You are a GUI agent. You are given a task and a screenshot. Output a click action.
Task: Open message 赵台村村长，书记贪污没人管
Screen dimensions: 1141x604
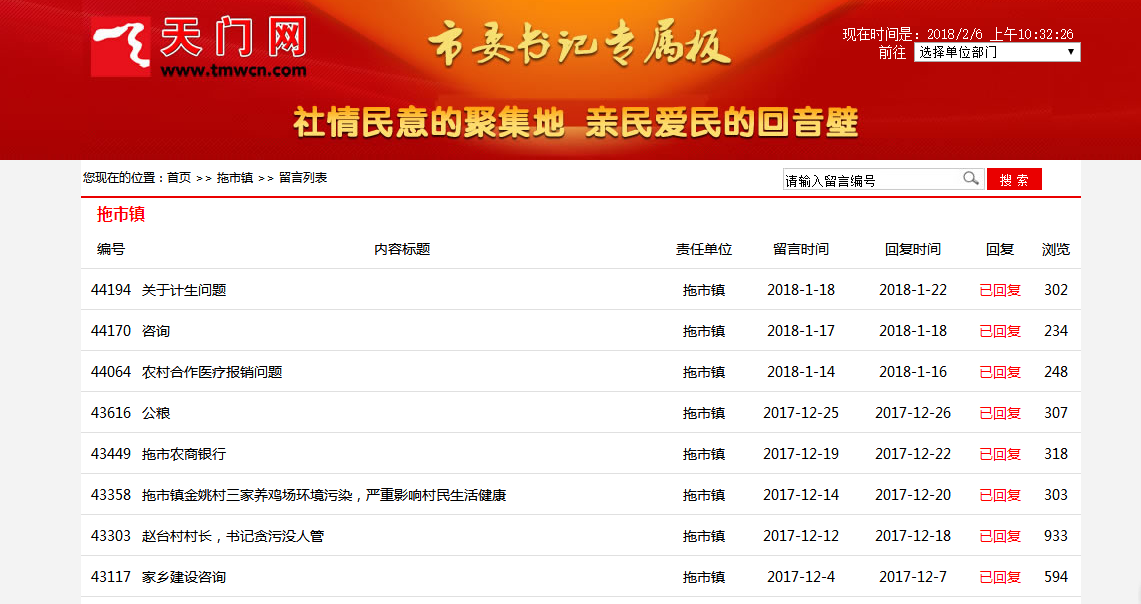233,536
